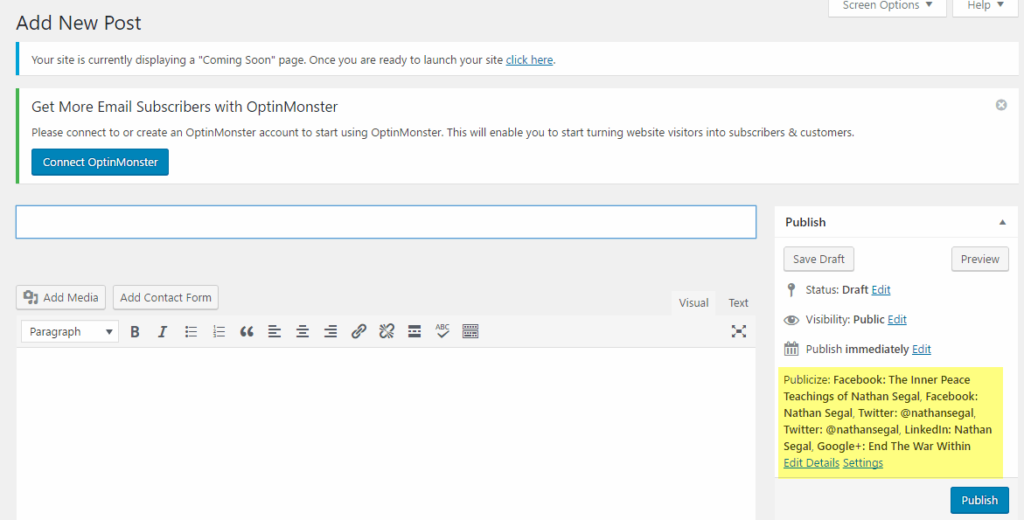The height and width of the screenshot is (520, 1024).
Task: Apply blockquote formatting
Action: tap(246, 332)
